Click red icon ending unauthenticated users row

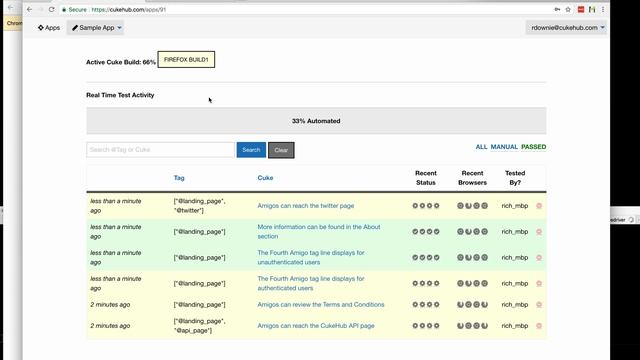539,258
